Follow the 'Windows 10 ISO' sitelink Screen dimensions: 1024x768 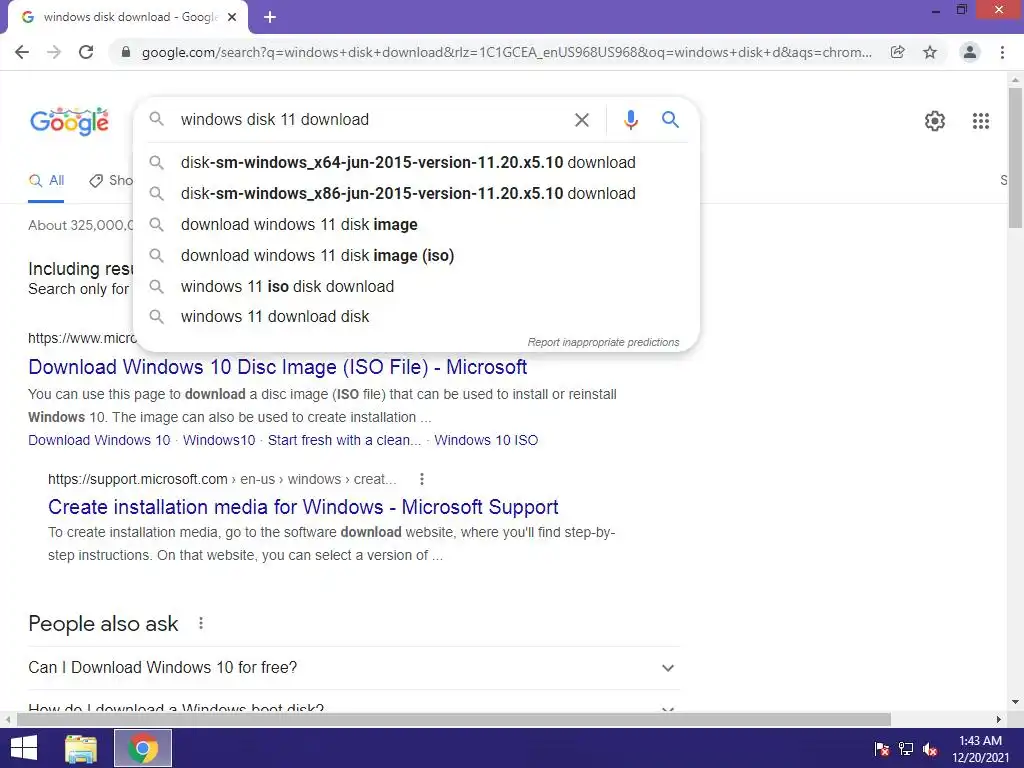486,440
